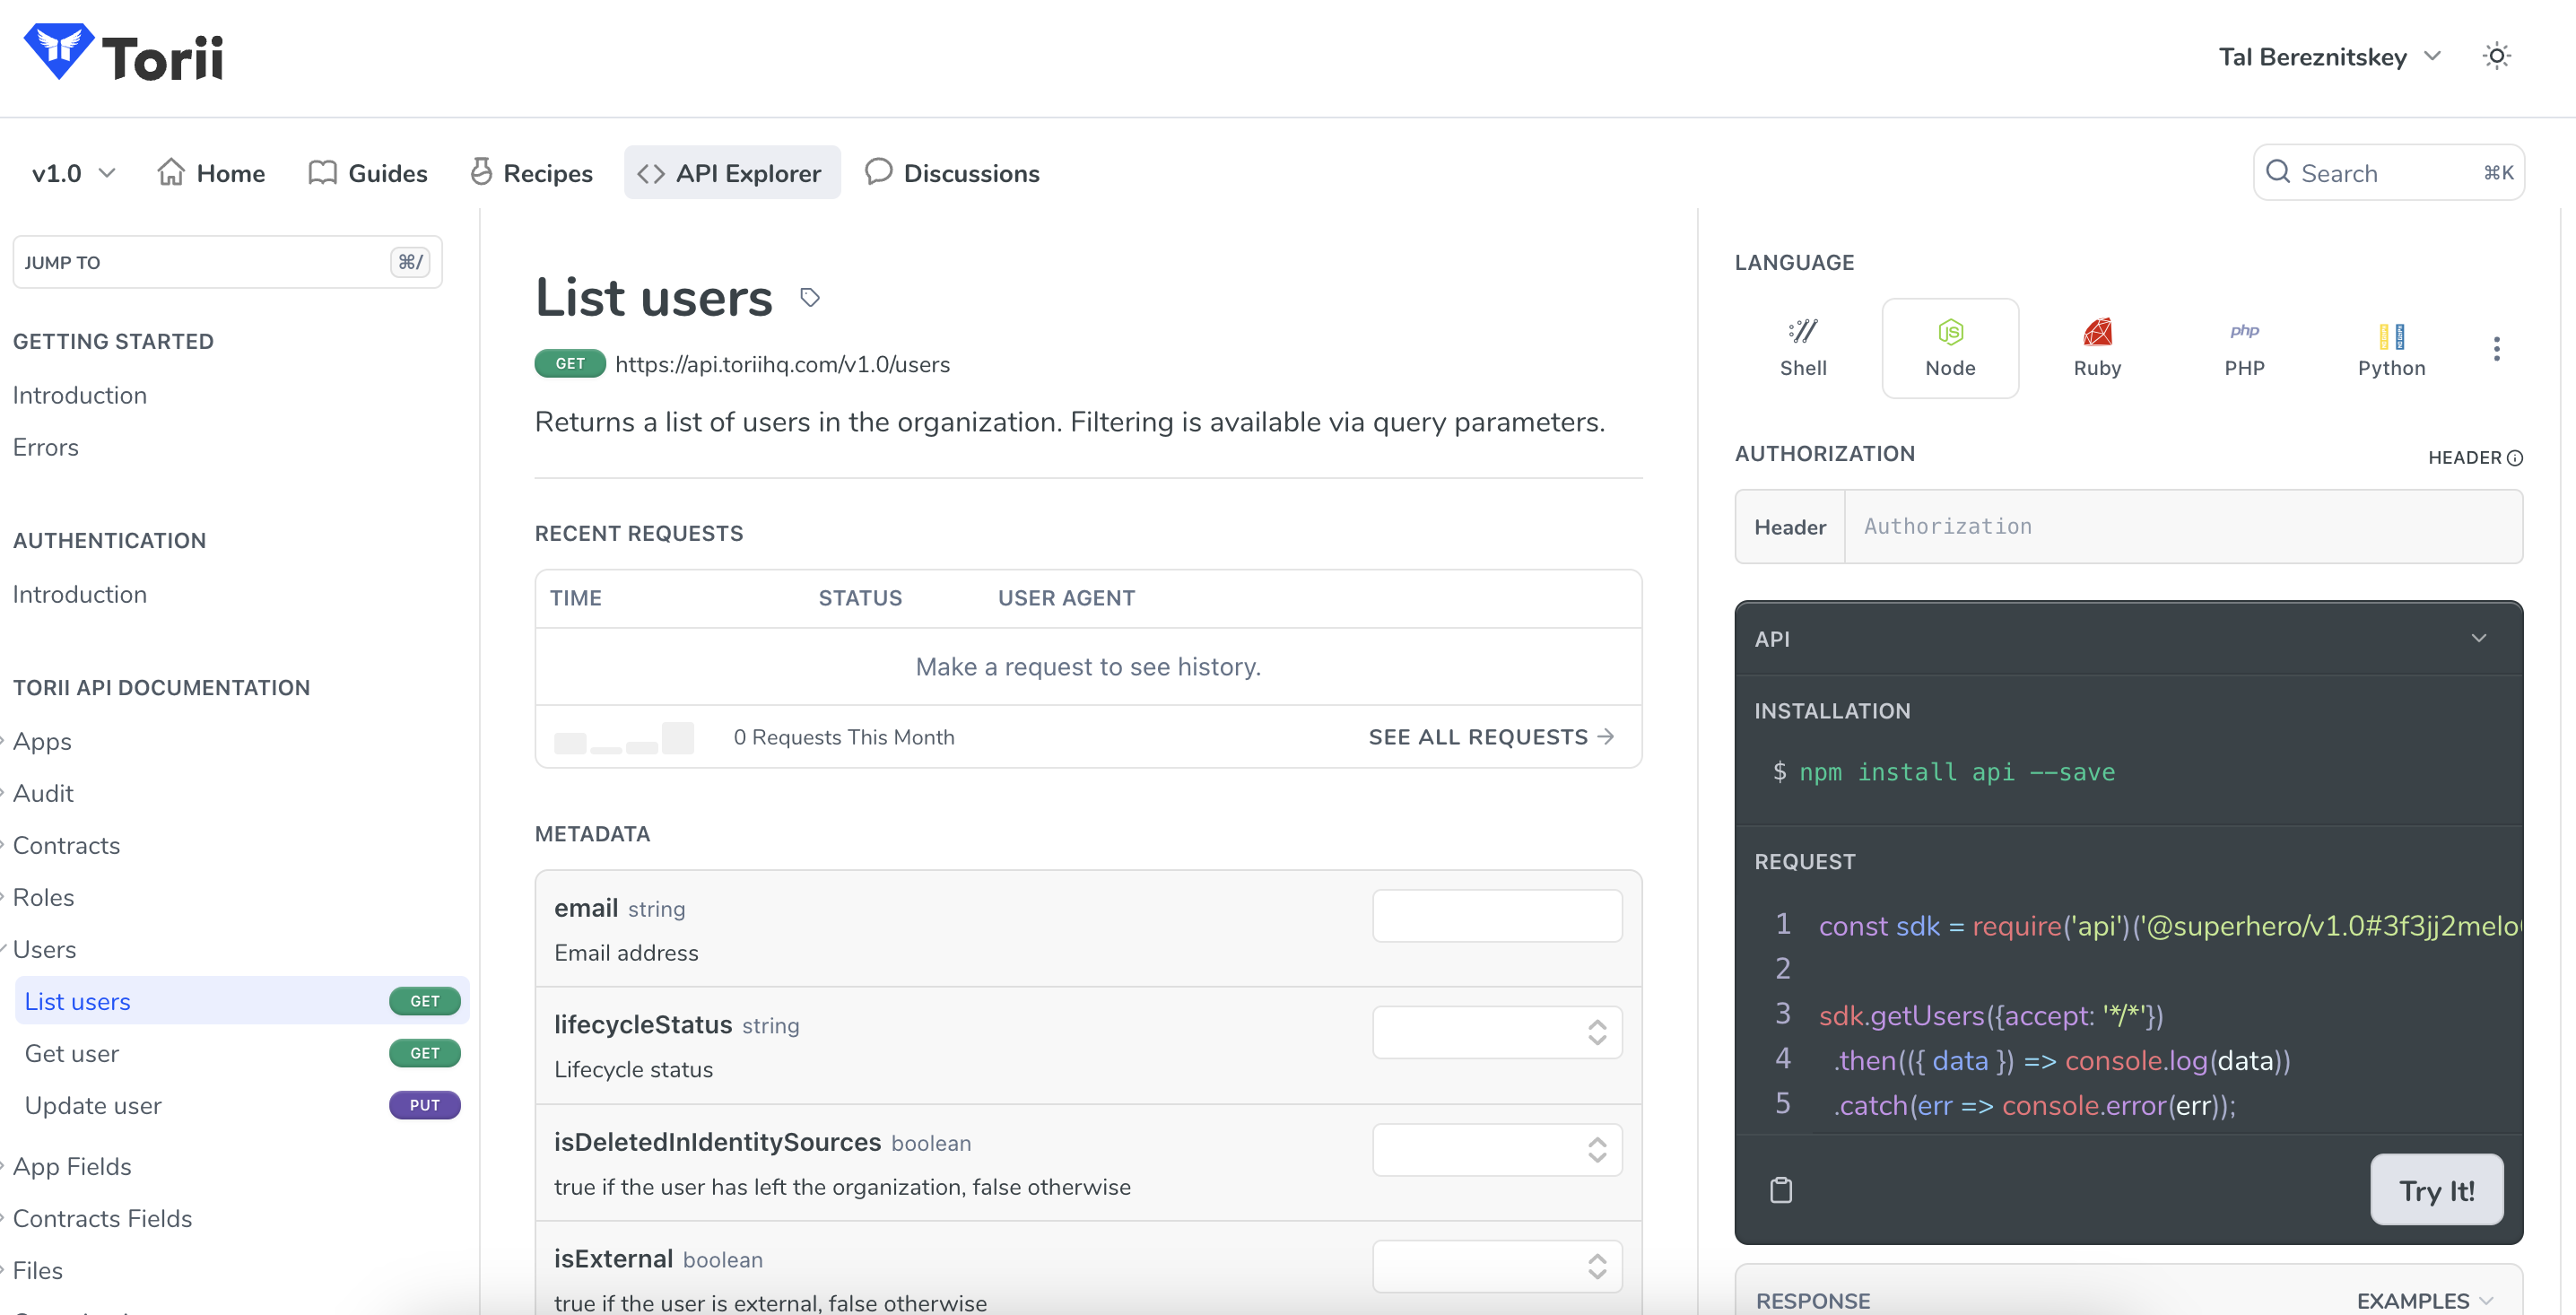Image resolution: width=2576 pixels, height=1315 pixels.
Task: Expand the Roles section
Action: coord(43,898)
